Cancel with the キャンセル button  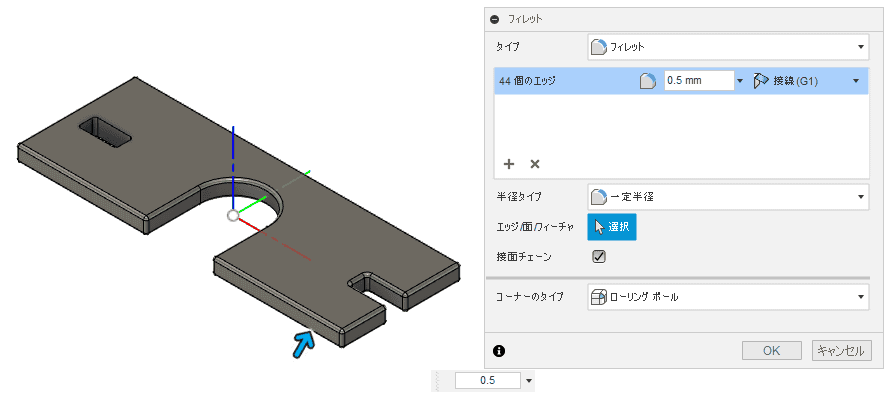click(x=842, y=351)
